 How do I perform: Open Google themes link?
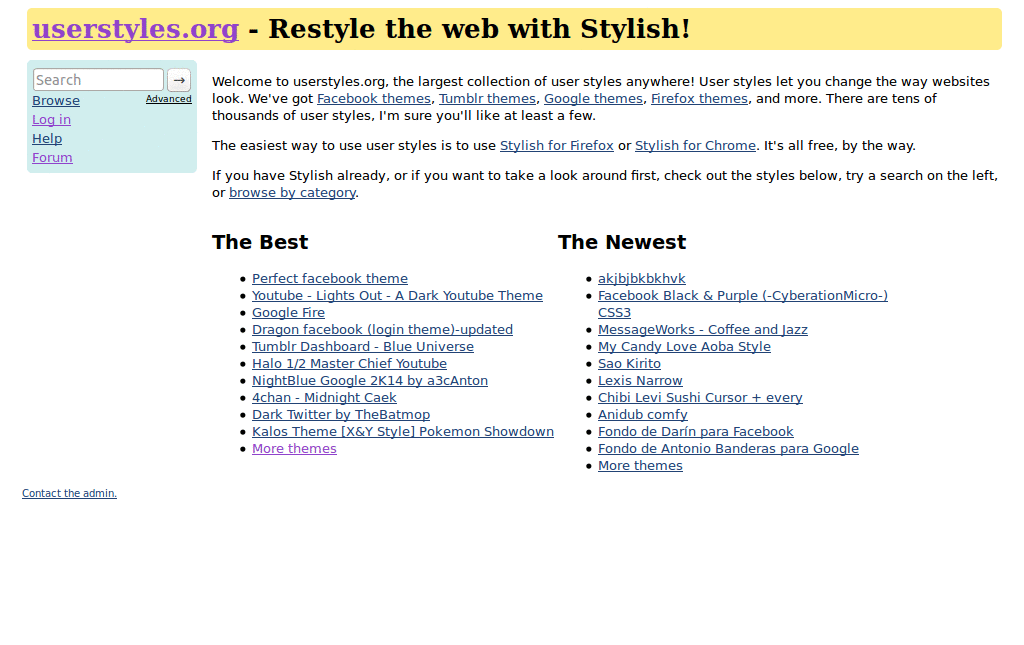[x=593, y=99]
